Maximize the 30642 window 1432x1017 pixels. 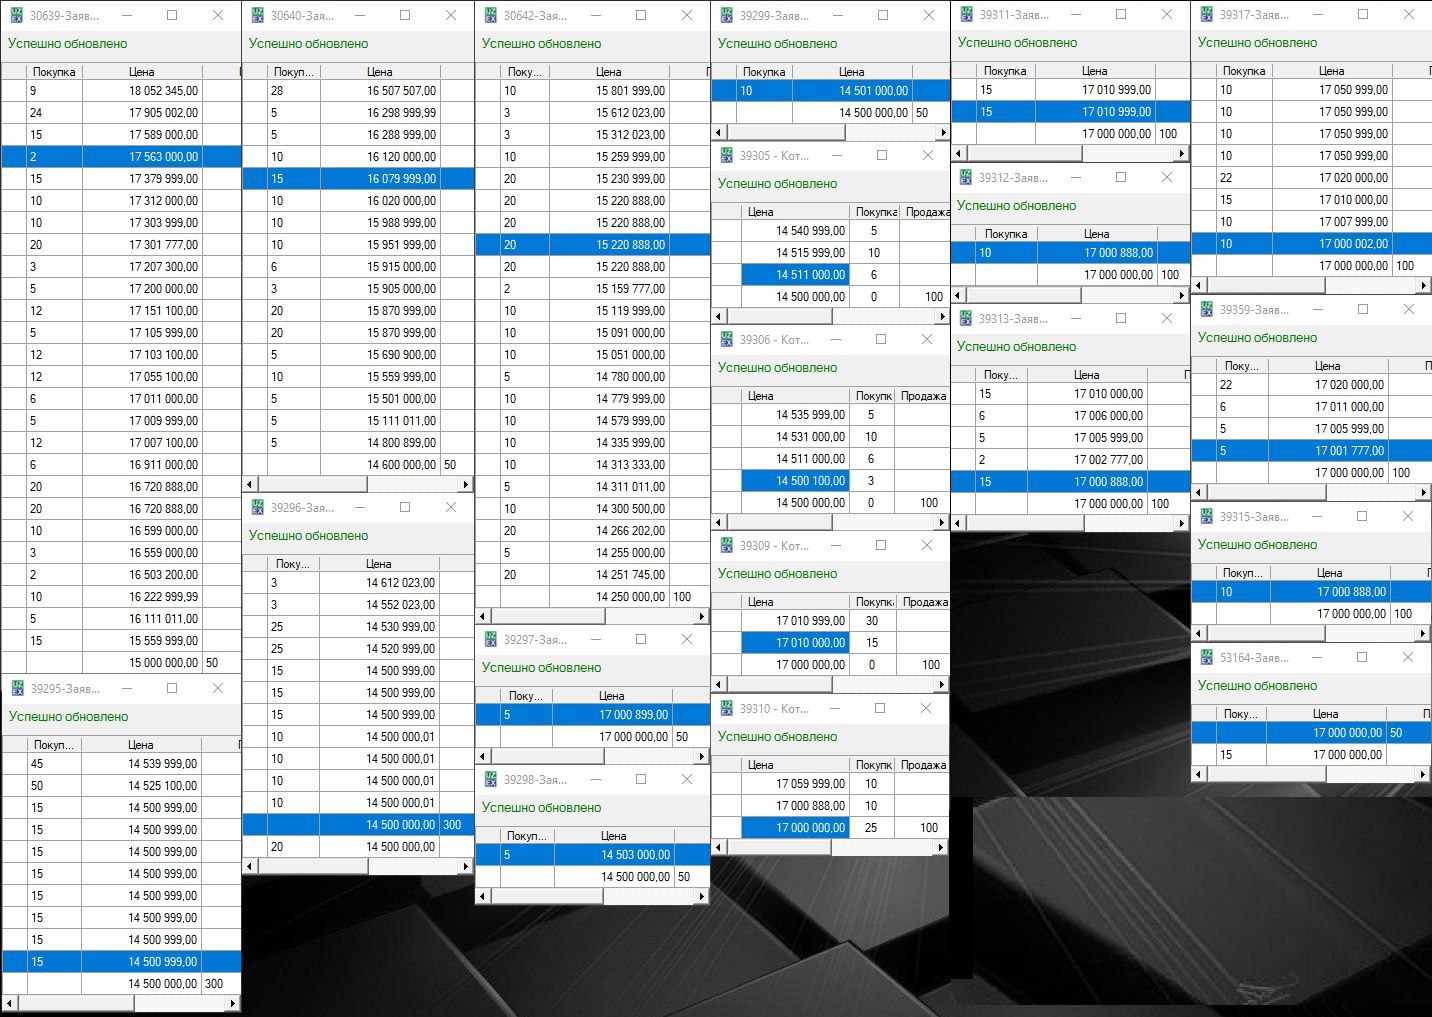pos(641,16)
